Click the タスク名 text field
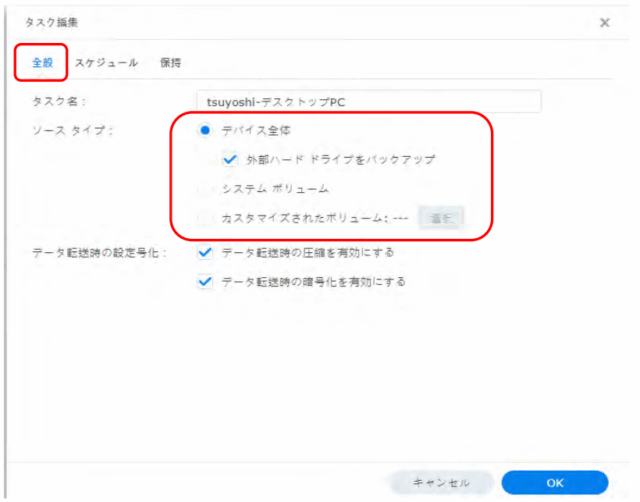Image resolution: width=640 pixels, height=502 pixels. pos(367,102)
